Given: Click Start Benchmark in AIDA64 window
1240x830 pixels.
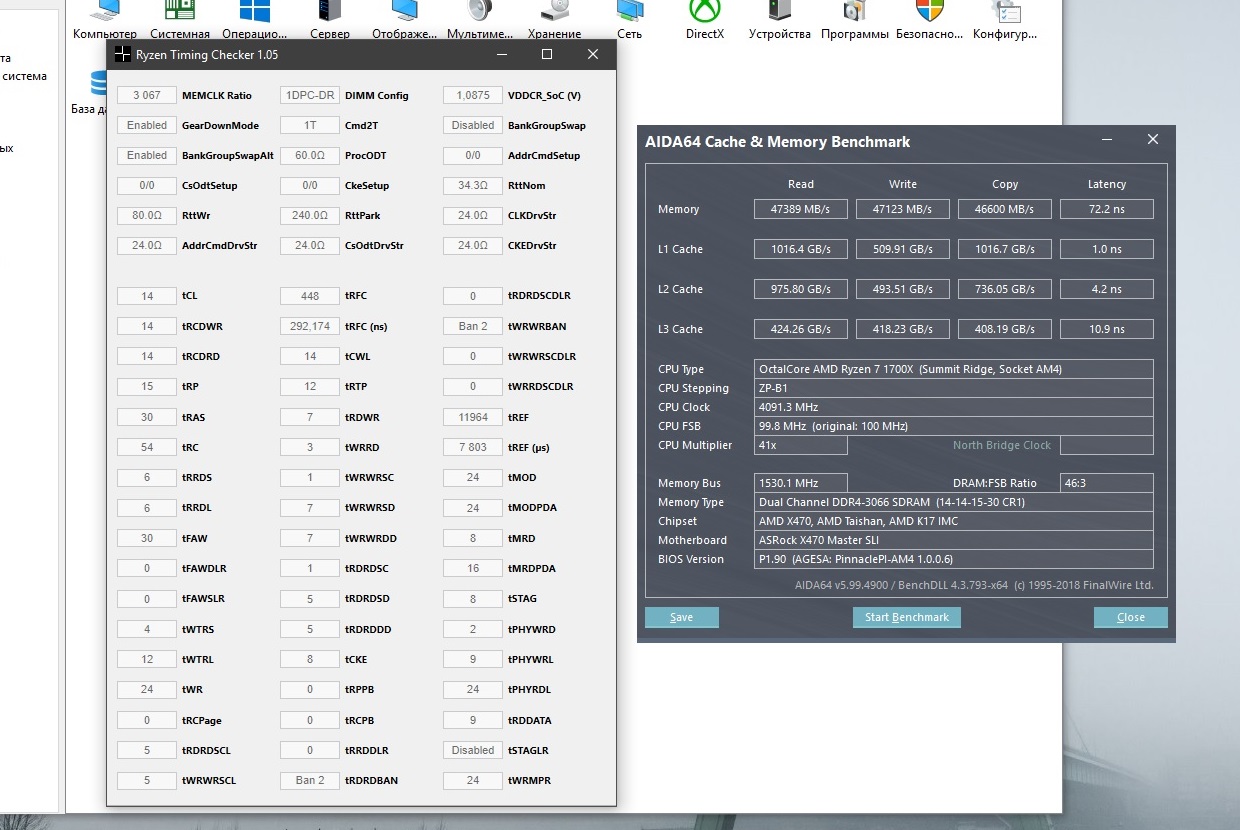Looking at the screenshot, I should coord(907,617).
